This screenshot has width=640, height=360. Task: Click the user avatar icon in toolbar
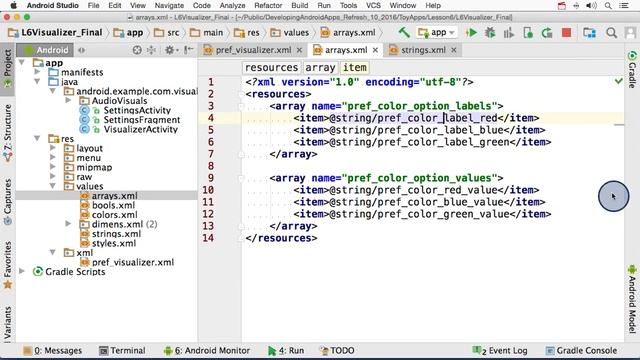[630, 33]
